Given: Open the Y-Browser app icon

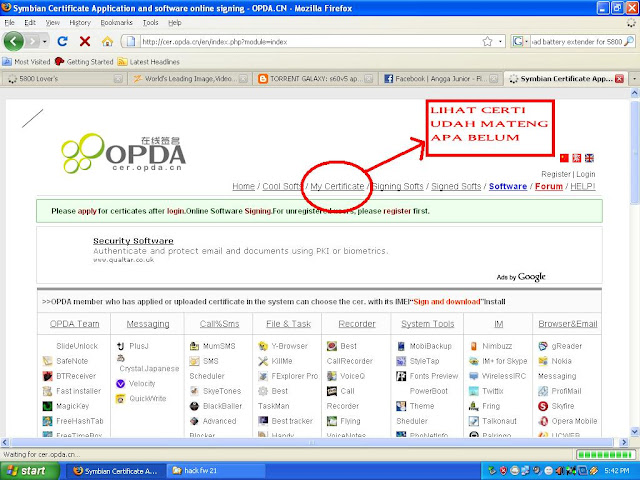Looking at the screenshot, I should pos(263,346).
